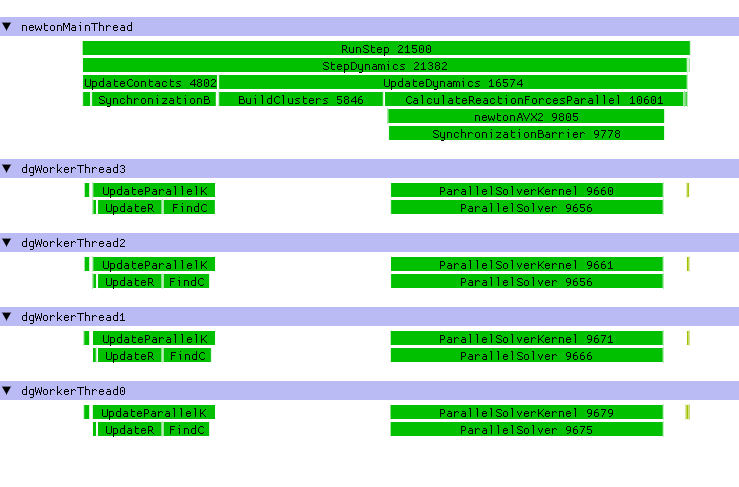Click the UpdateDynamics 16574 block

point(452,83)
